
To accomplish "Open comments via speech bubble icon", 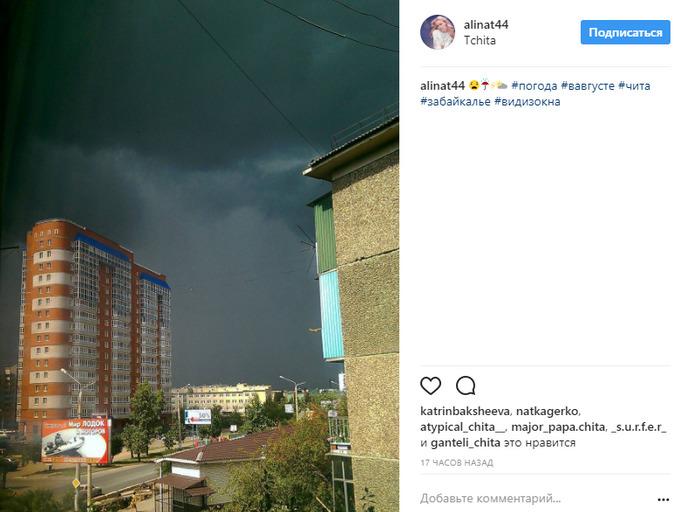I will 466,385.
